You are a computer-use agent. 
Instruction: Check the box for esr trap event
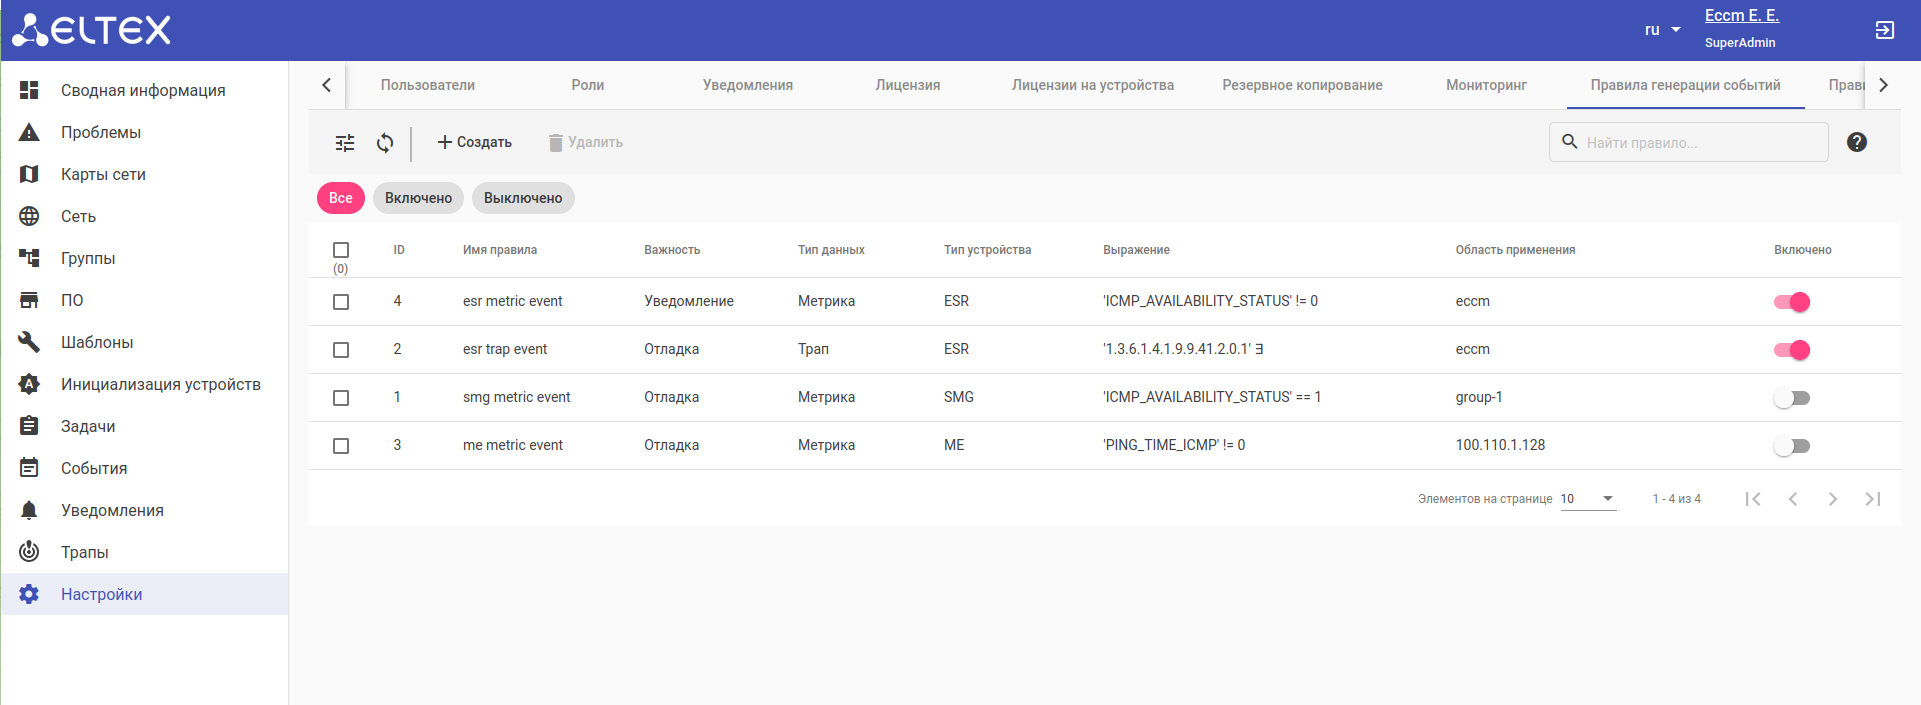[x=341, y=350]
